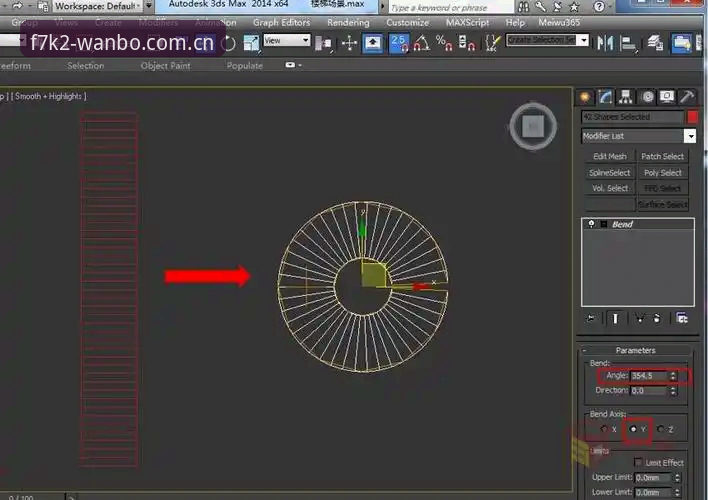Click Make Unique icon below the stack
Image resolution: width=708 pixels, height=500 pixels.
(639, 318)
